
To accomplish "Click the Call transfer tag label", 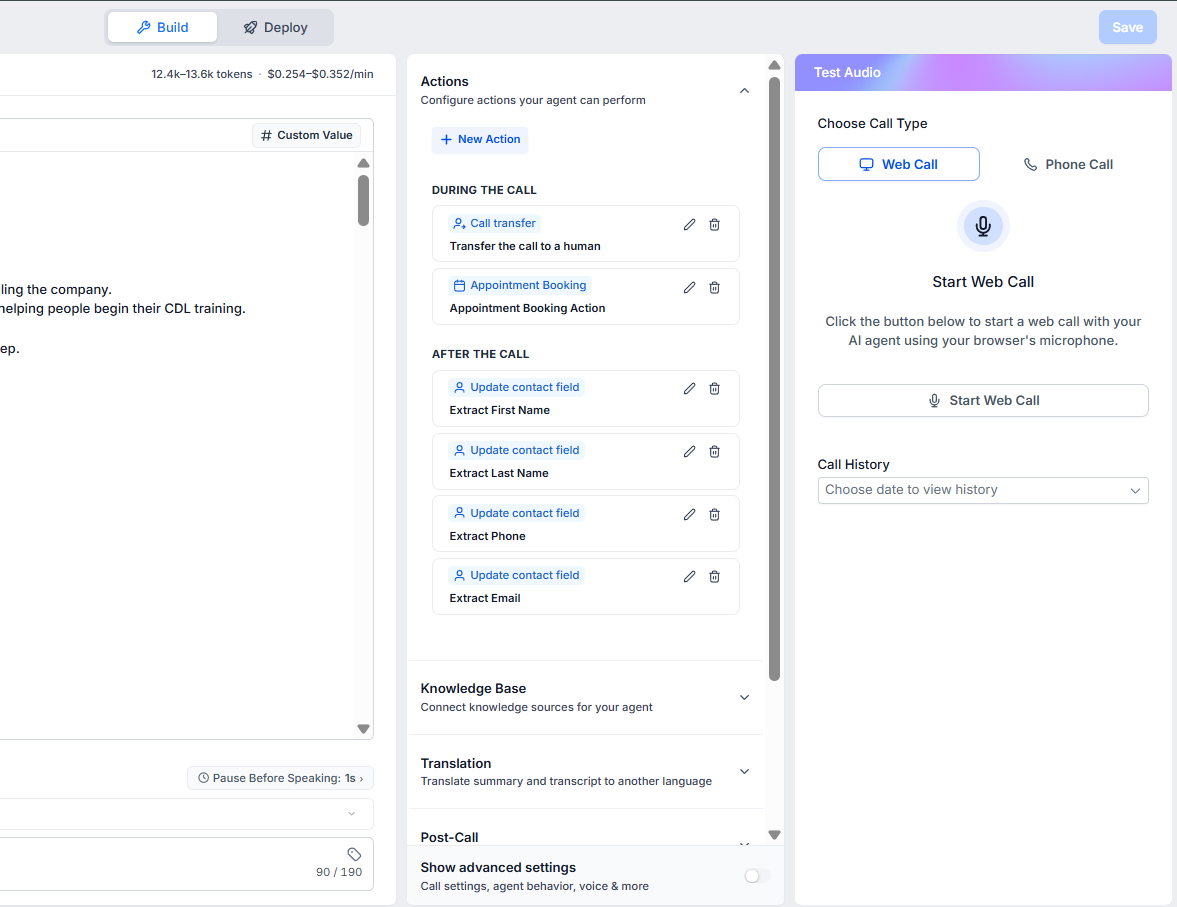I will 495,223.
